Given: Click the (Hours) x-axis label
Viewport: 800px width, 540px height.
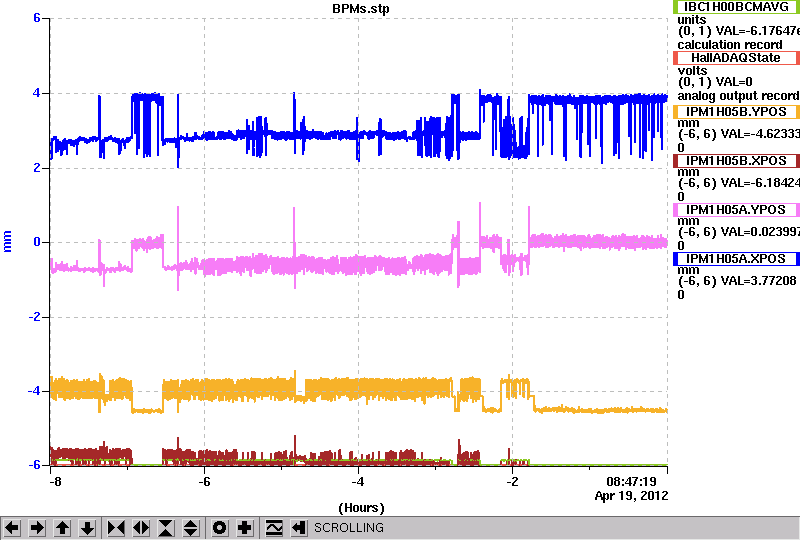Looking at the screenshot, I should click(x=361, y=508).
